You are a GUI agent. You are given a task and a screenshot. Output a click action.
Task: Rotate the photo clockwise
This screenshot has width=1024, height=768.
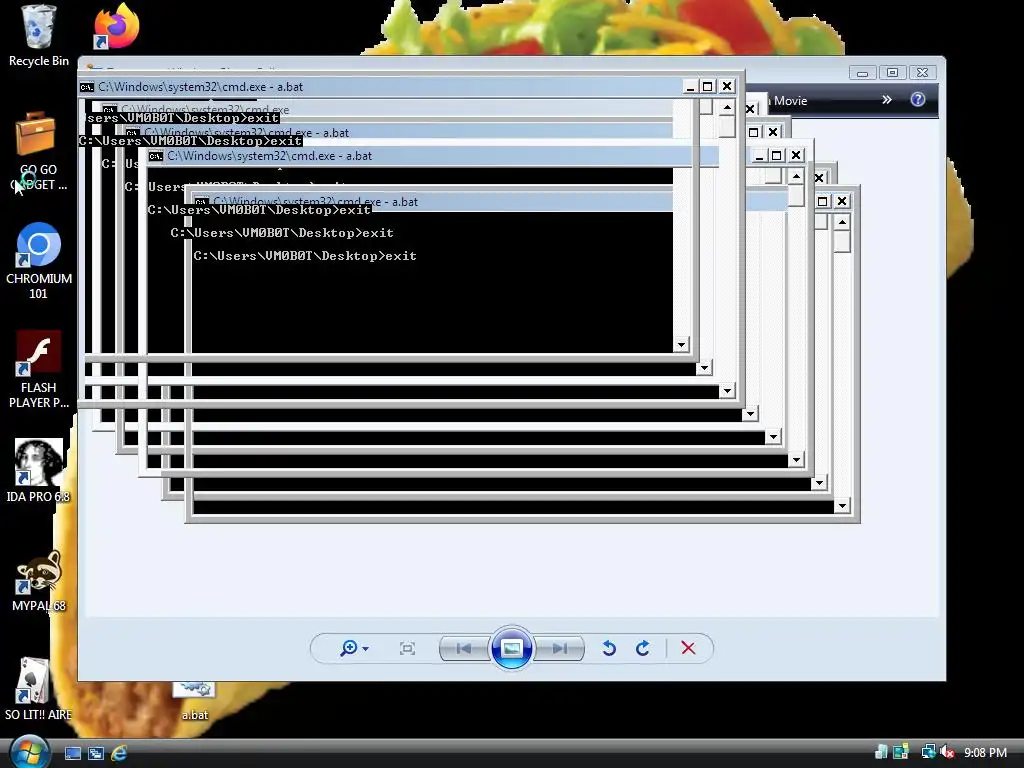click(643, 648)
